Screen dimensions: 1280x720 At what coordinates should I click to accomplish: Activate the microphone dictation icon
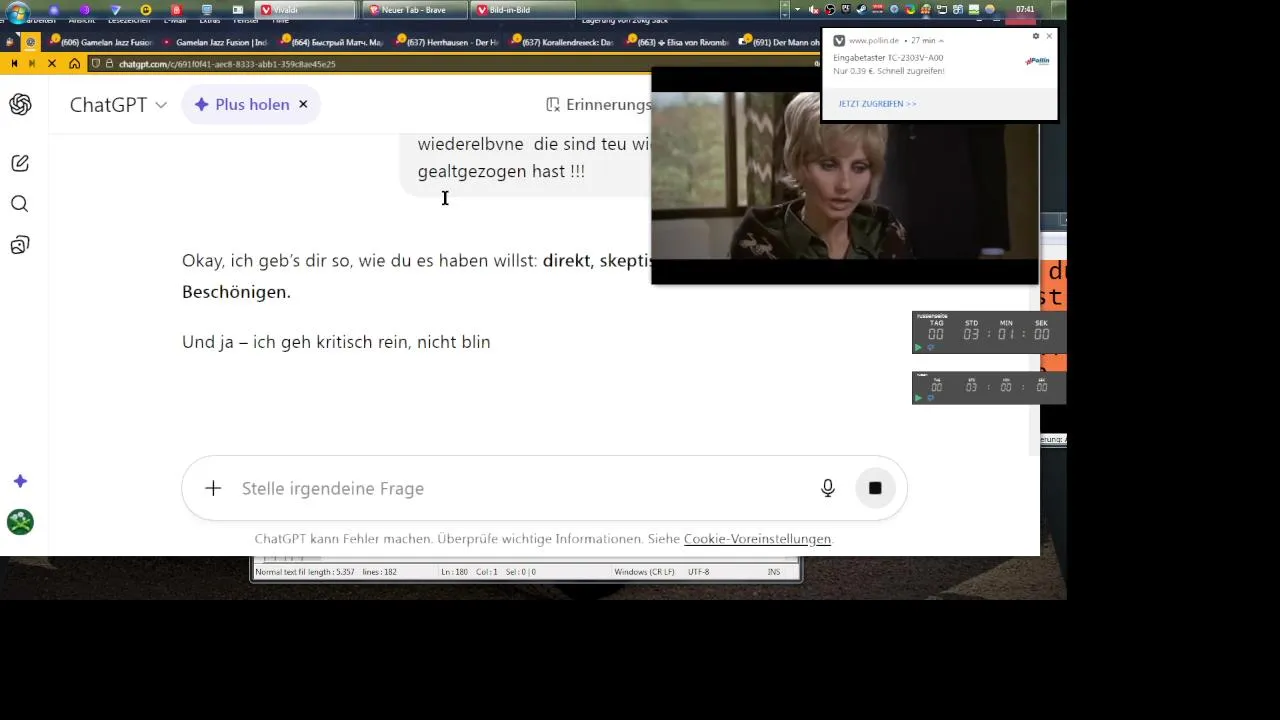(828, 488)
